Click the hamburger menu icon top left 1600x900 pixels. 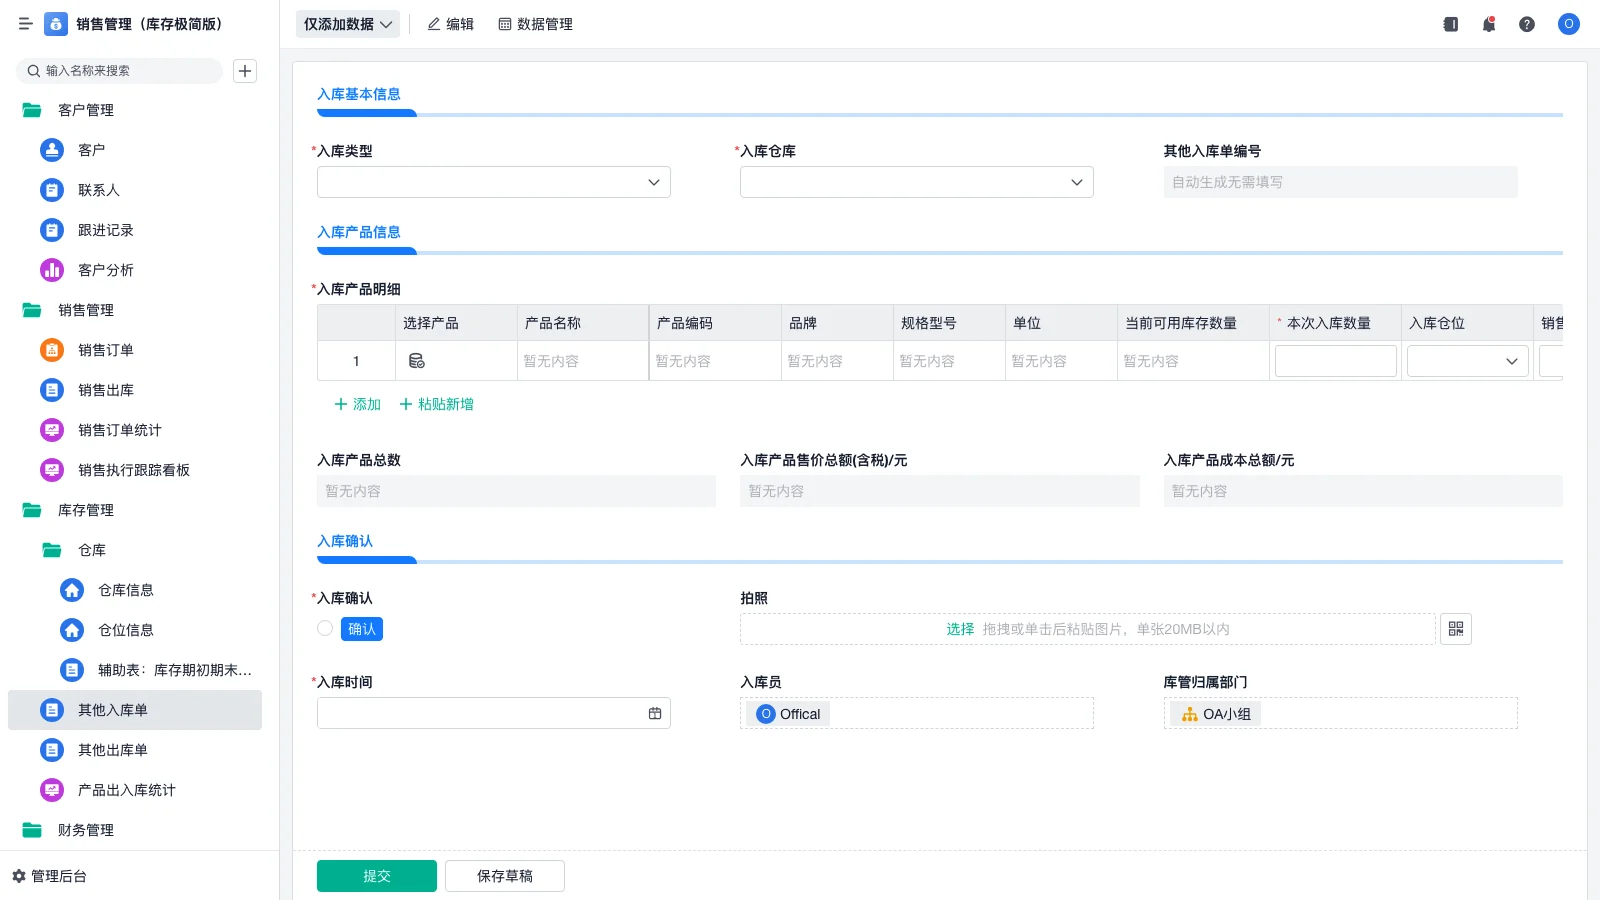click(x=25, y=24)
